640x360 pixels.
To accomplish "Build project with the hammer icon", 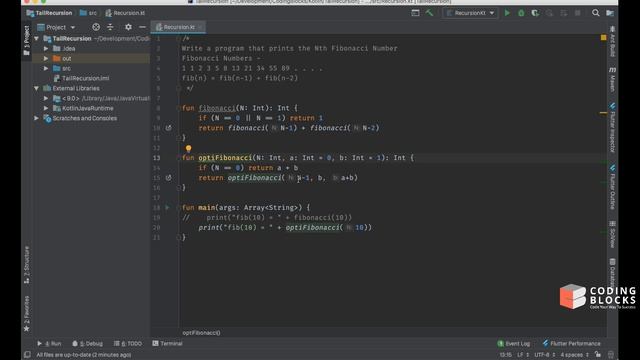I will click(x=429, y=13).
